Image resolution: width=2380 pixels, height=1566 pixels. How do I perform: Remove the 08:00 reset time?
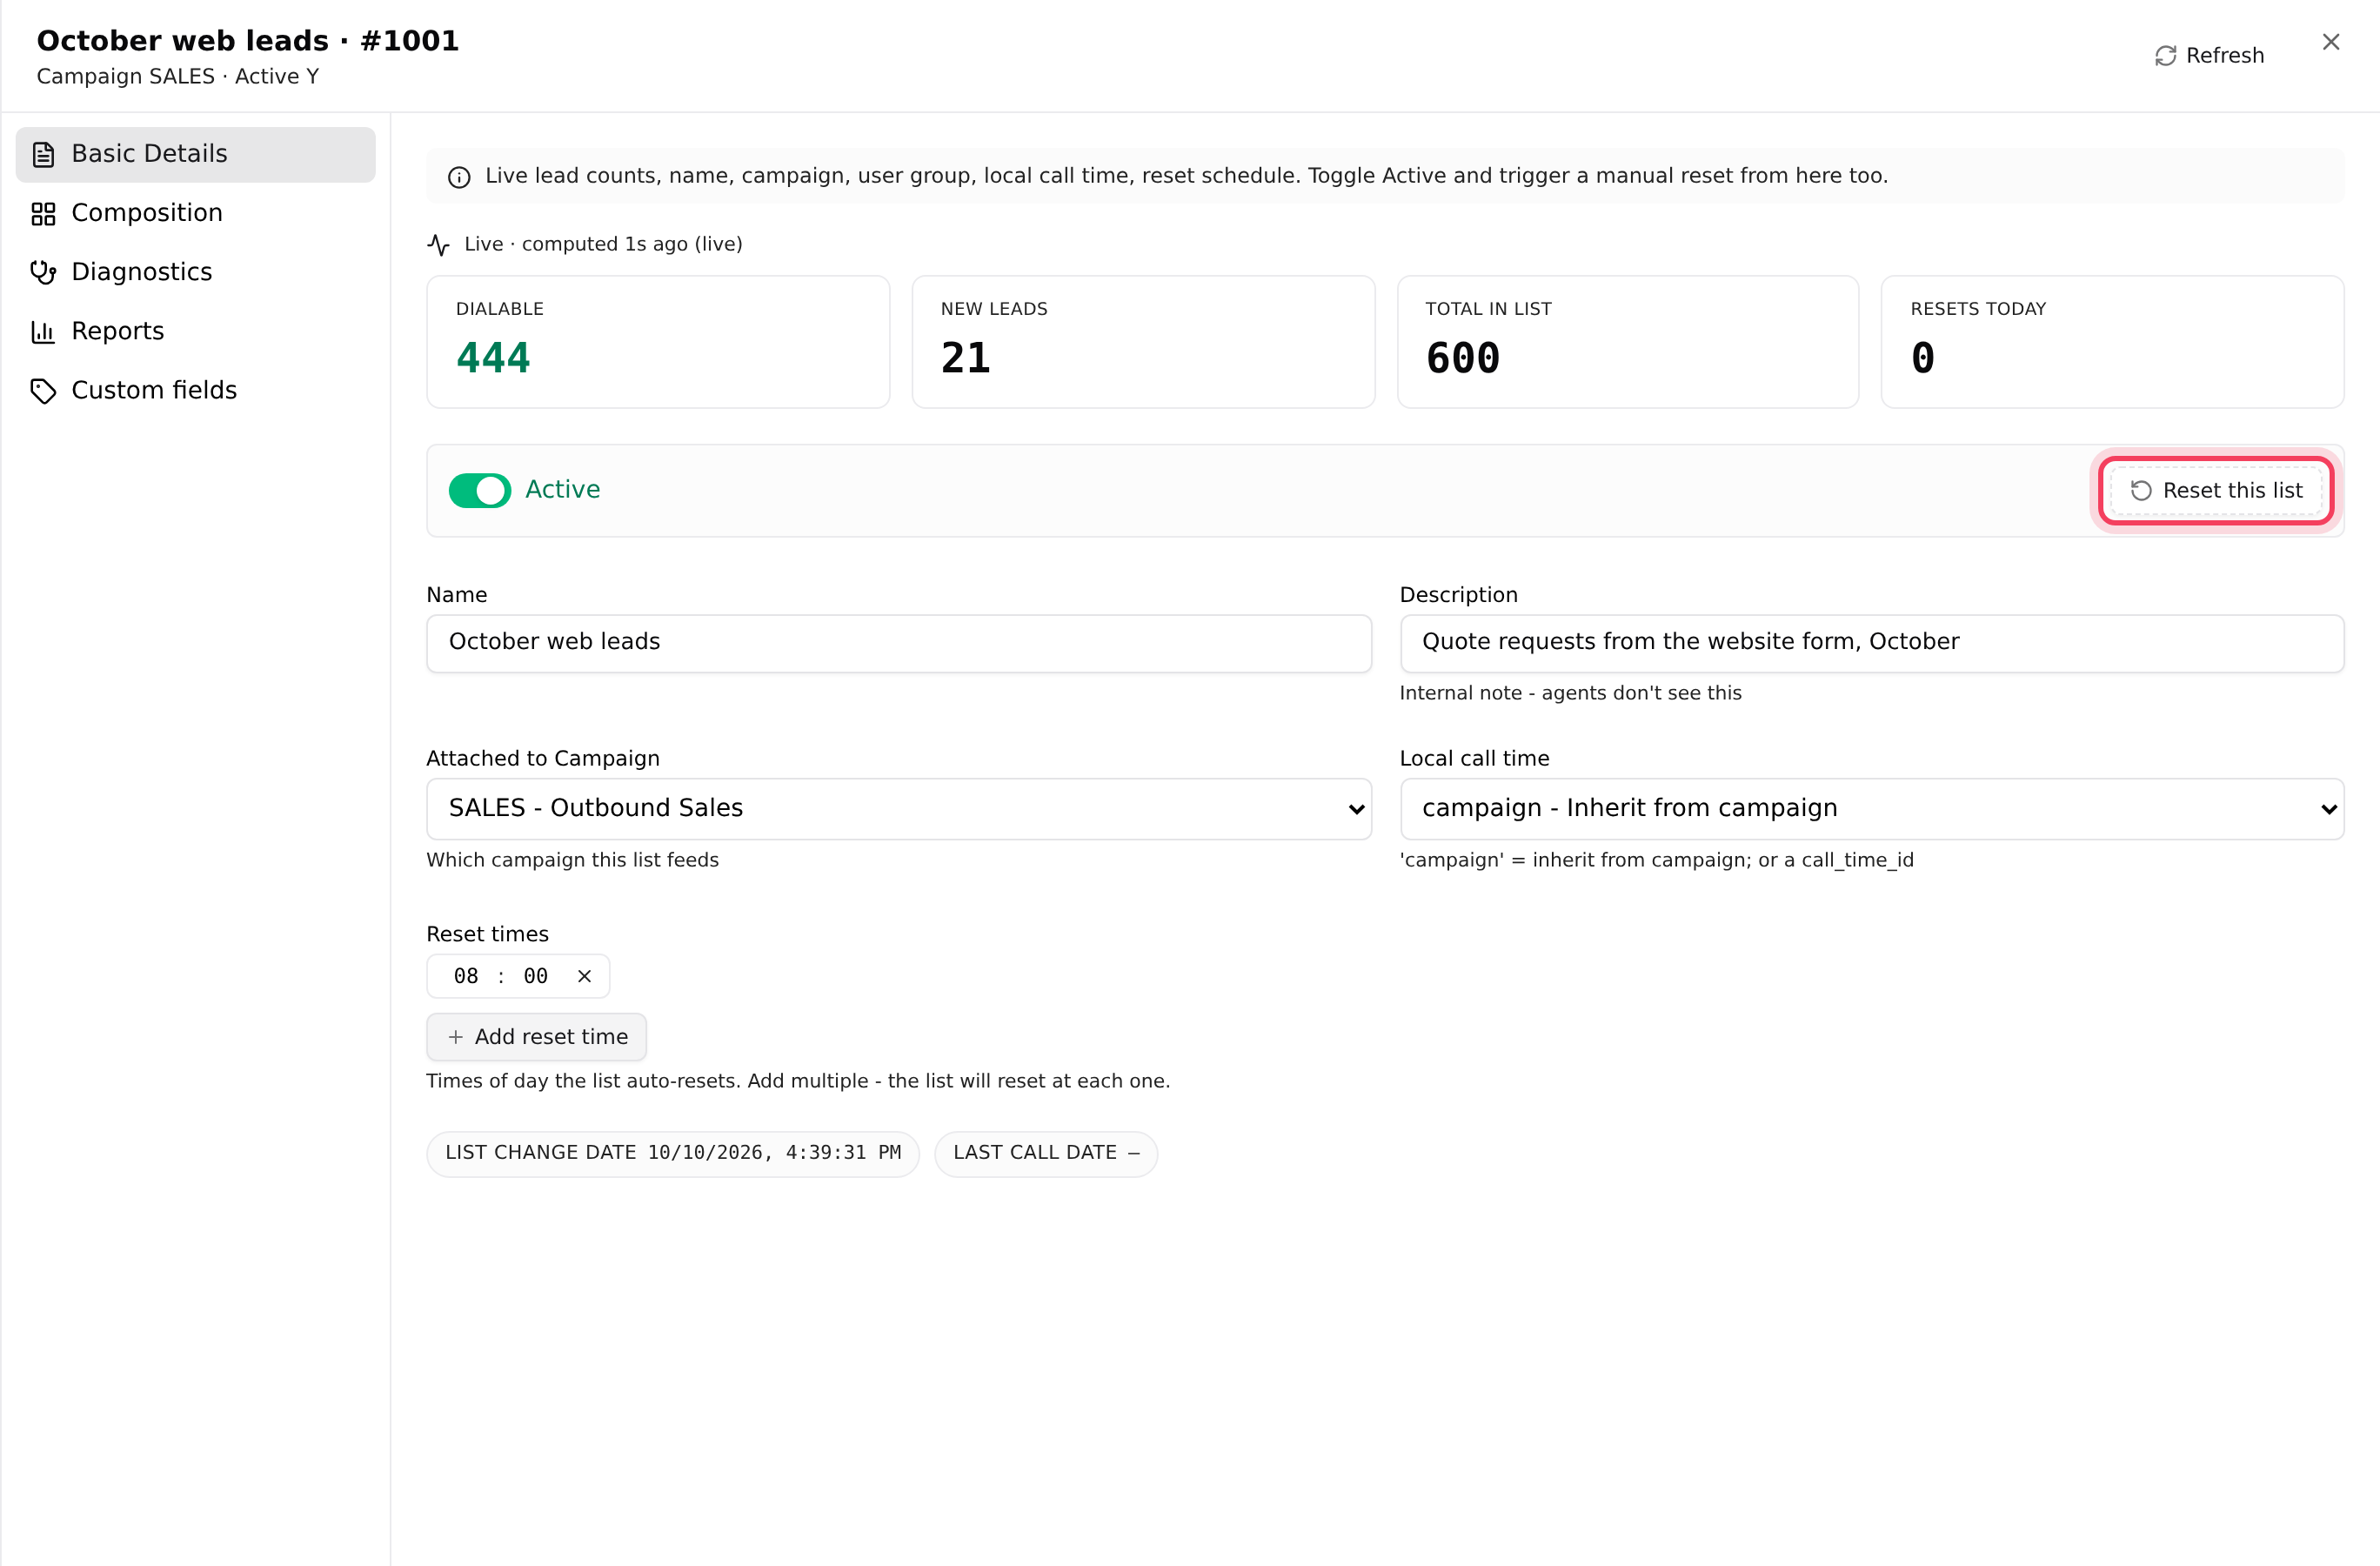coord(584,976)
